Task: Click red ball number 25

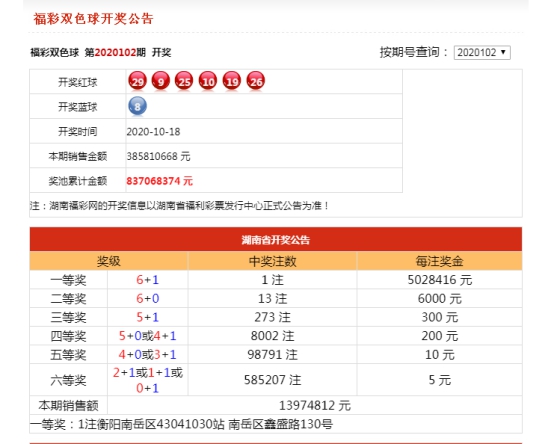Action: 184,81
